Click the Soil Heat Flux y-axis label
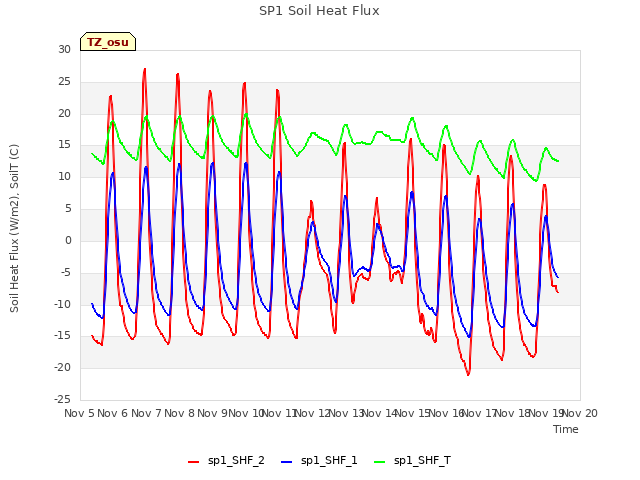This screenshot has height=480, width=640. pos(14,228)
